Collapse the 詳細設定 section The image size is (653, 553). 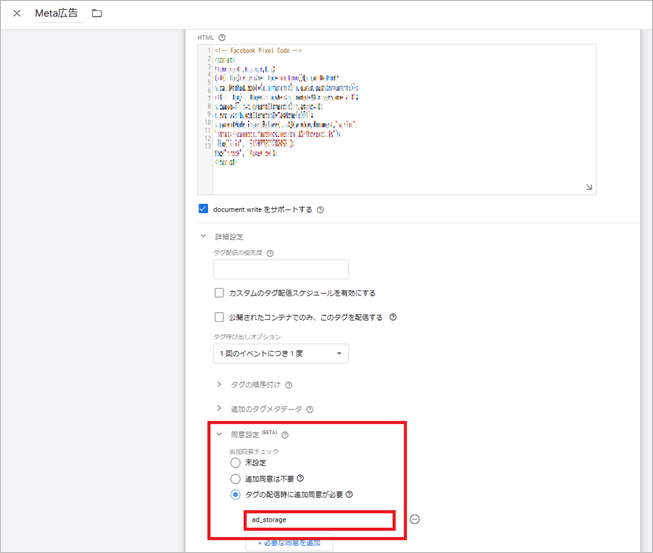(204, 237)
